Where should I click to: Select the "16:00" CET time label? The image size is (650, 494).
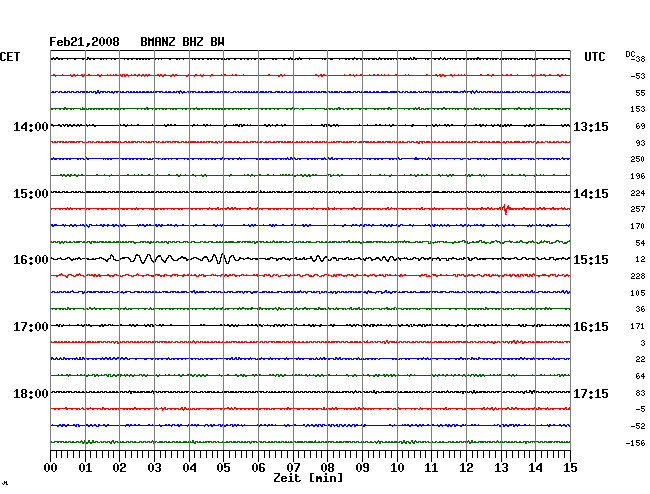coord(31,260)
